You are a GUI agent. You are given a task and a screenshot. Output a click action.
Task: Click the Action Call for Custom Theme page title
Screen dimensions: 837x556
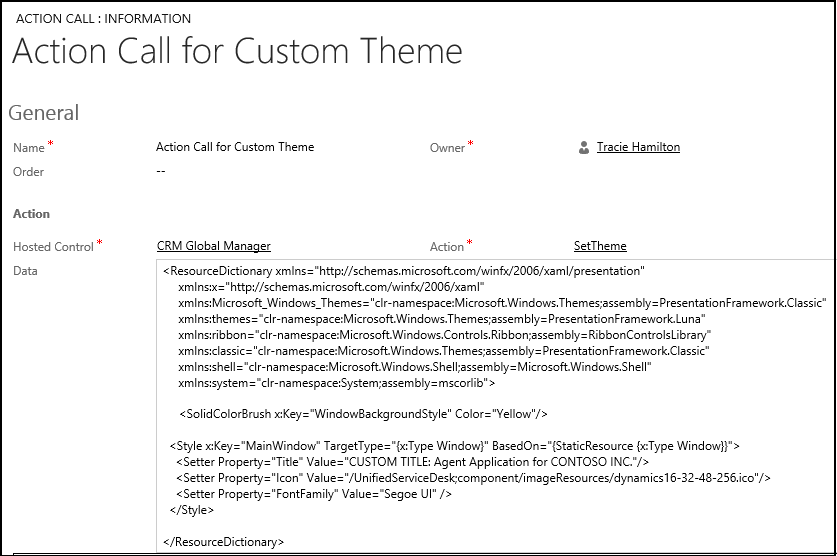[x=238, y=51]
